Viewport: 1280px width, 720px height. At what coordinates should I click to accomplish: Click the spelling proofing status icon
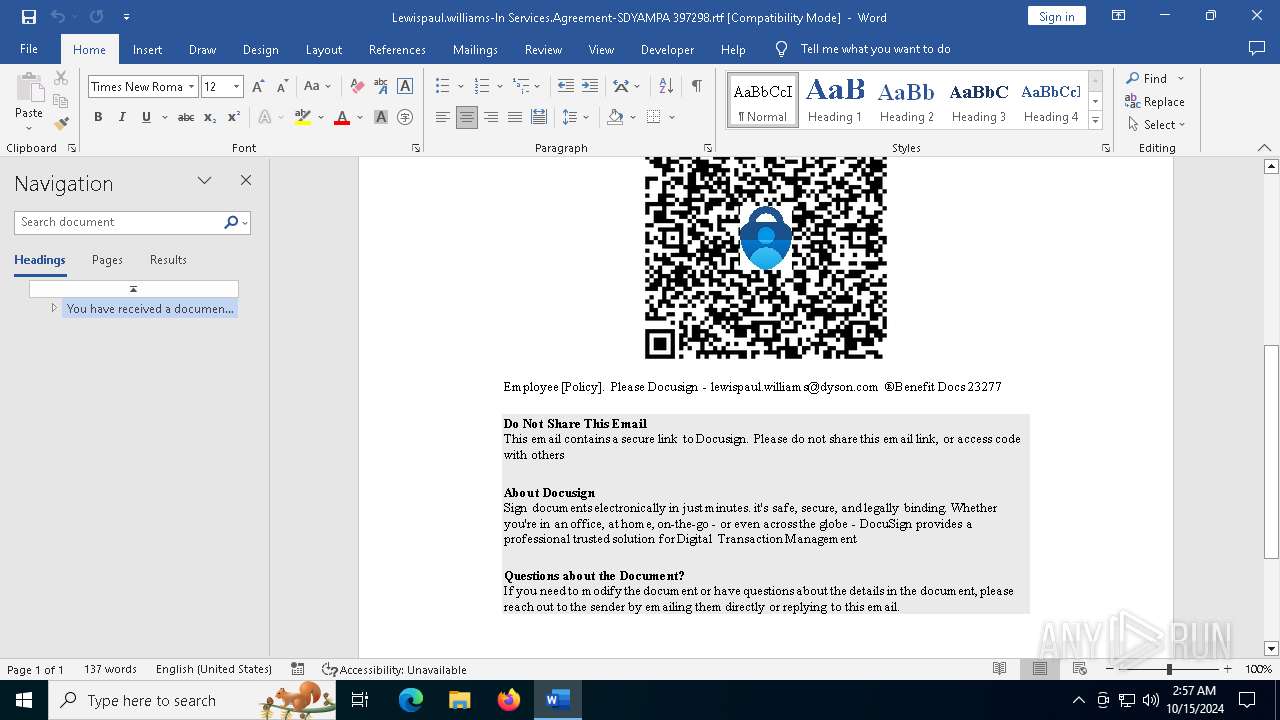click(x=297, y=669)
